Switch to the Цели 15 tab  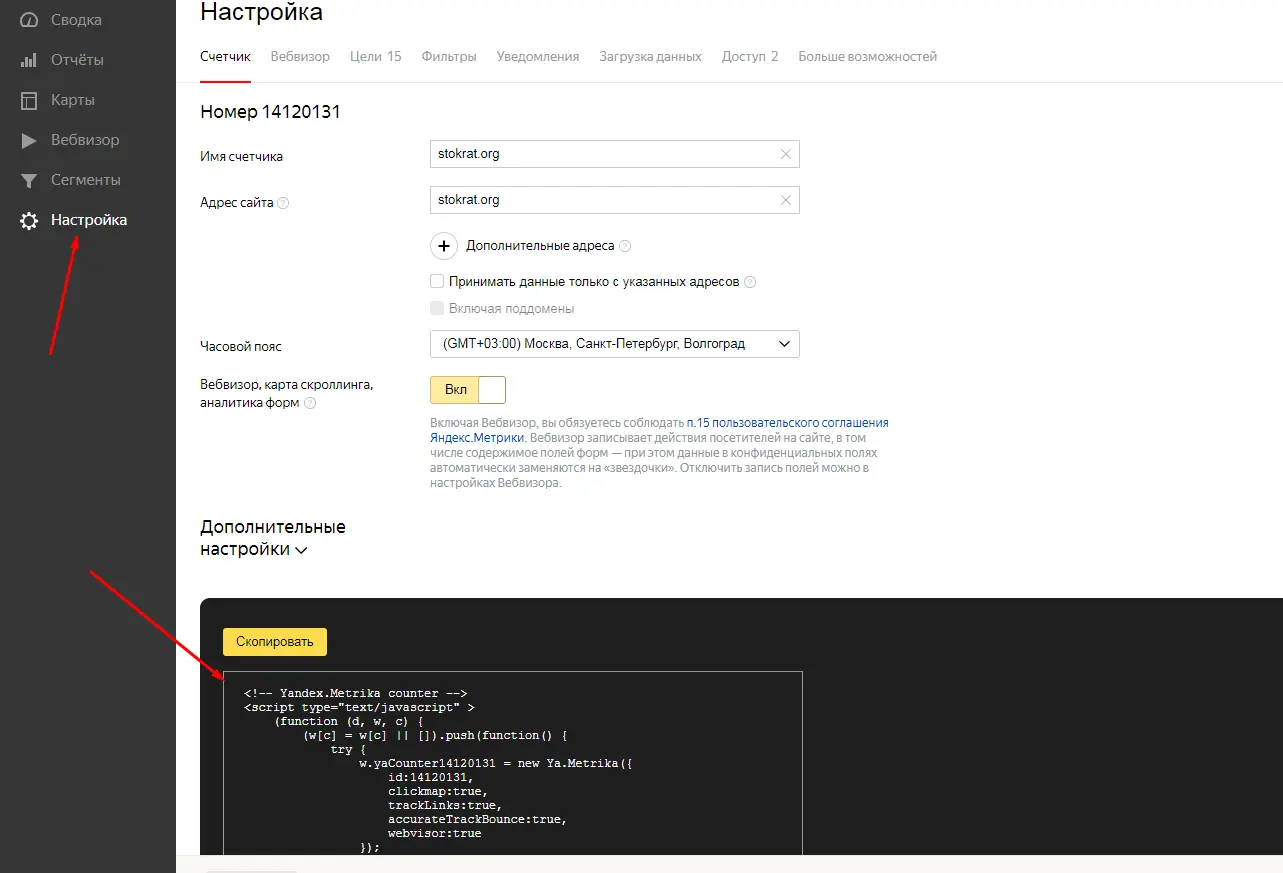click(x=376, y=57)
